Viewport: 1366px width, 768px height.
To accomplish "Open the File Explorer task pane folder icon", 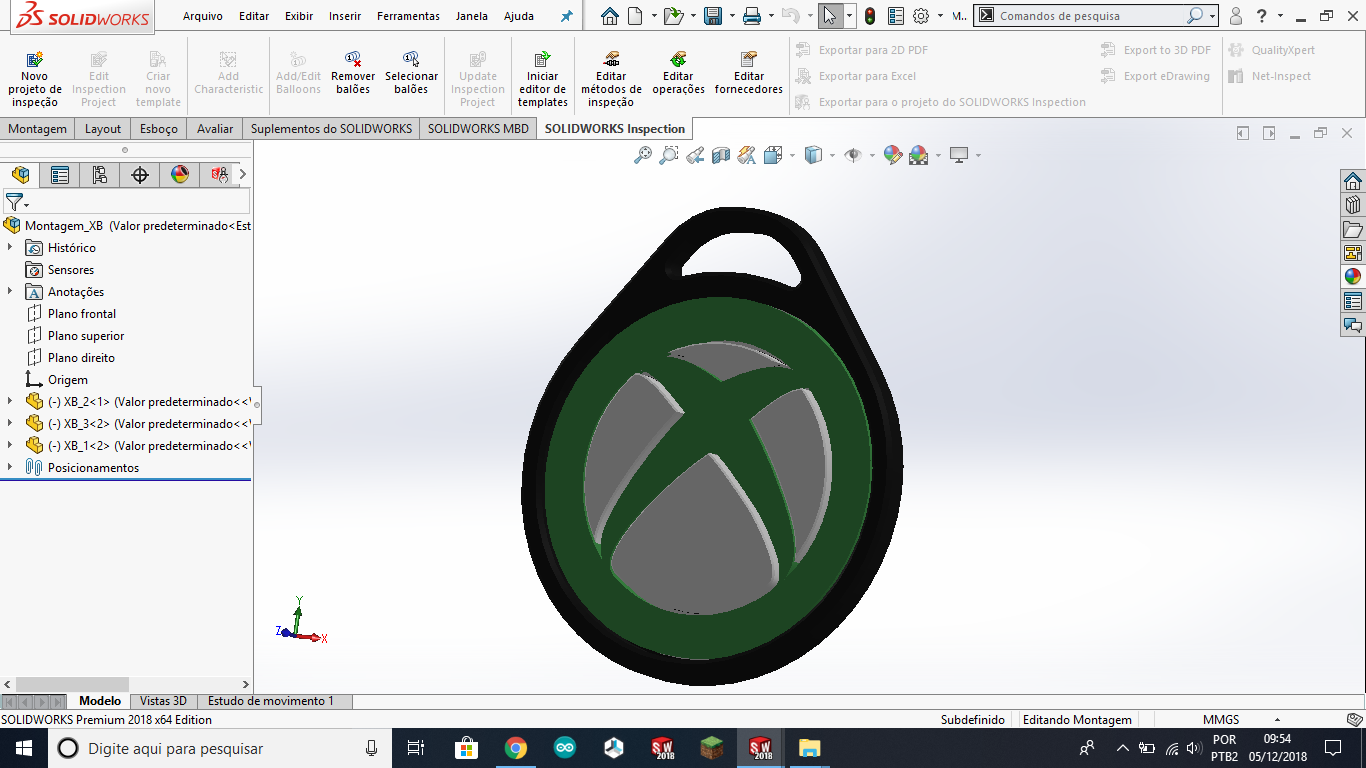I will click(x=1353, y=229).
